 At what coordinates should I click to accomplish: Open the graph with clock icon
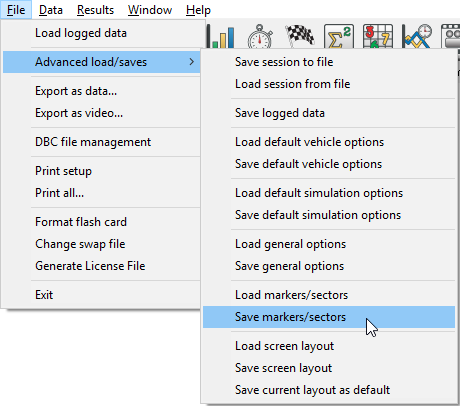click(417, 36)
